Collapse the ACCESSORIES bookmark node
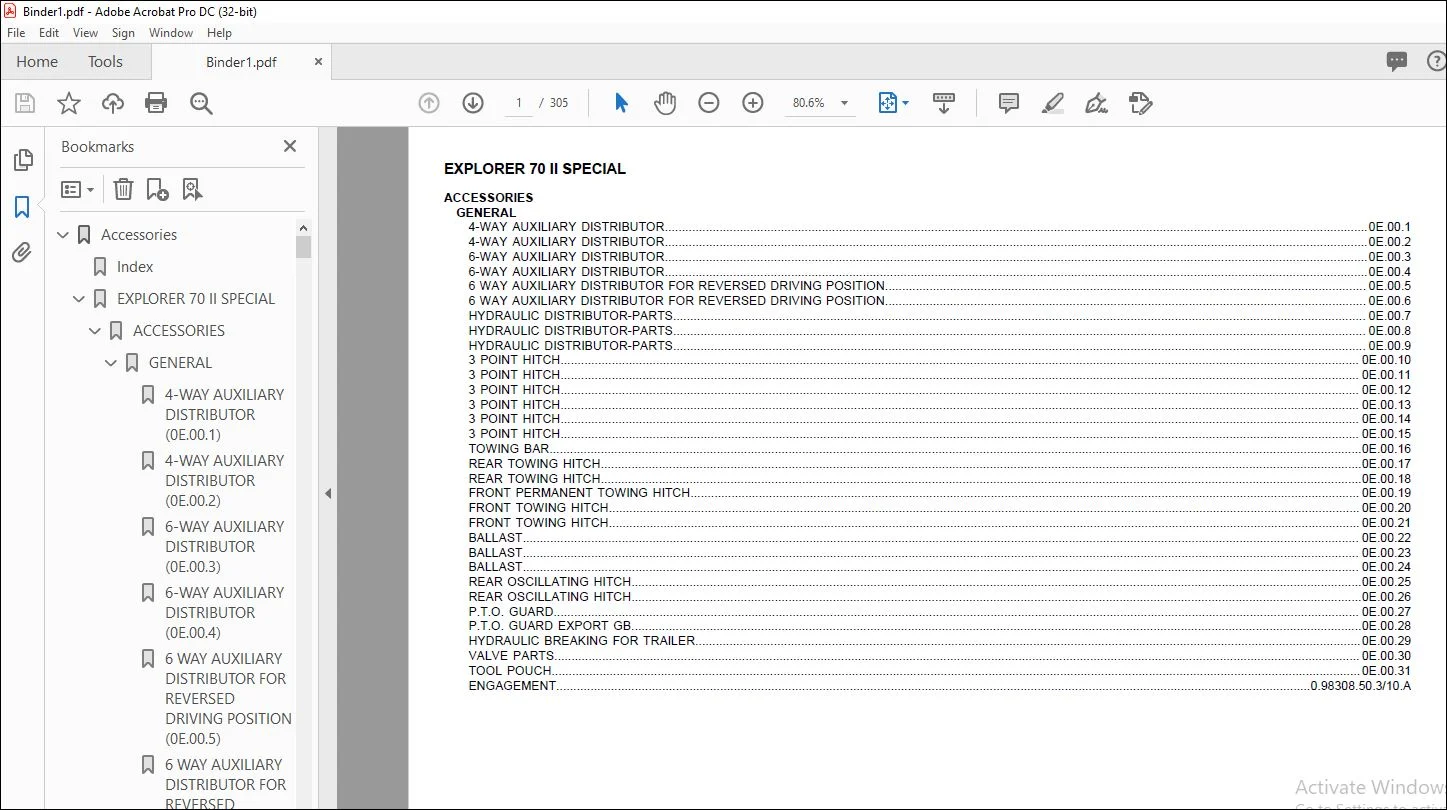The height and width of the screenshot is (810, 1447). click(96, 331)
